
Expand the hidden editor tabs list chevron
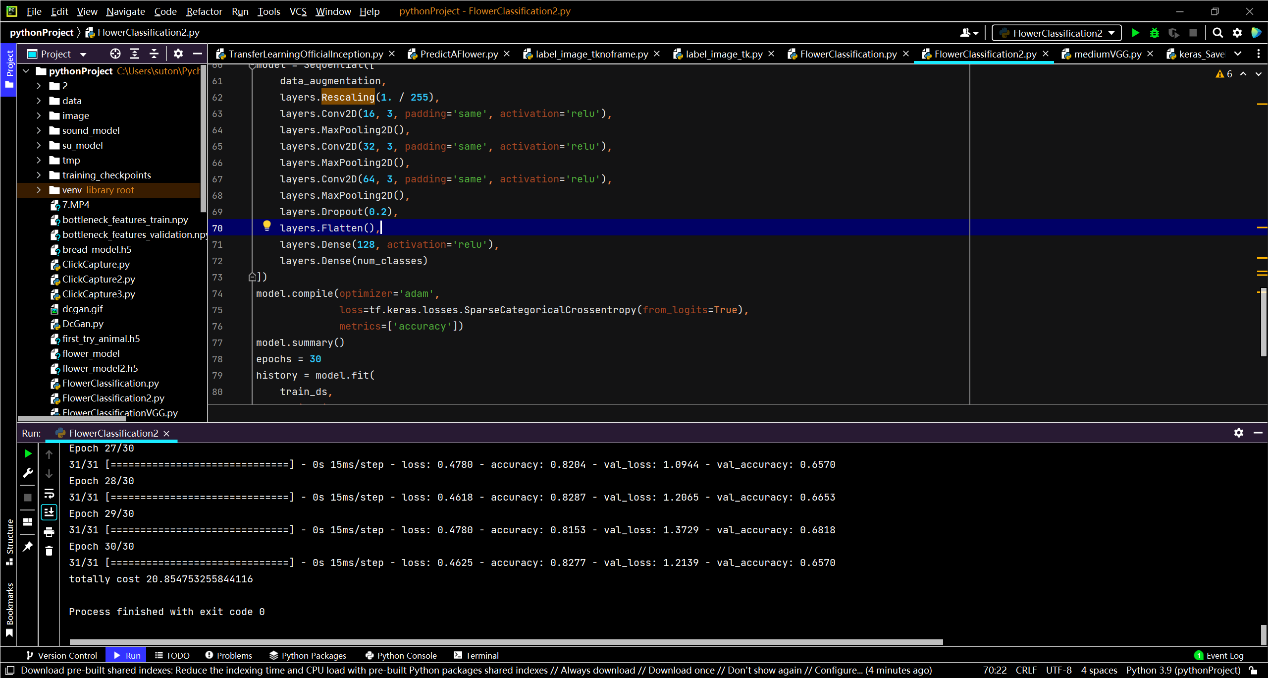(x=1238, y=54)
